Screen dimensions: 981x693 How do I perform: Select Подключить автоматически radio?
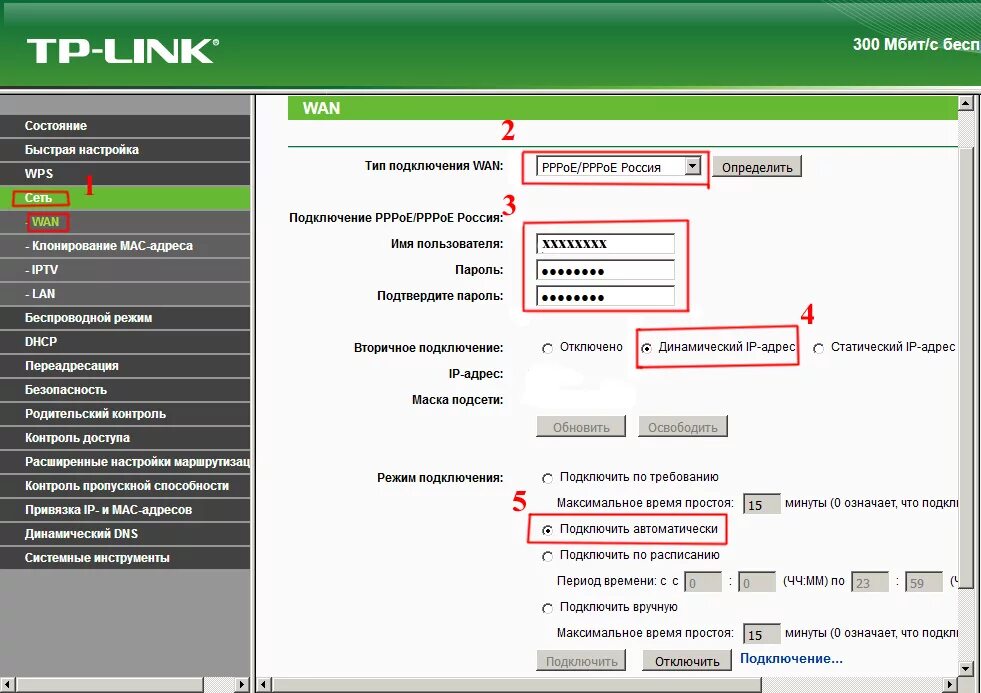coord(547,530)
